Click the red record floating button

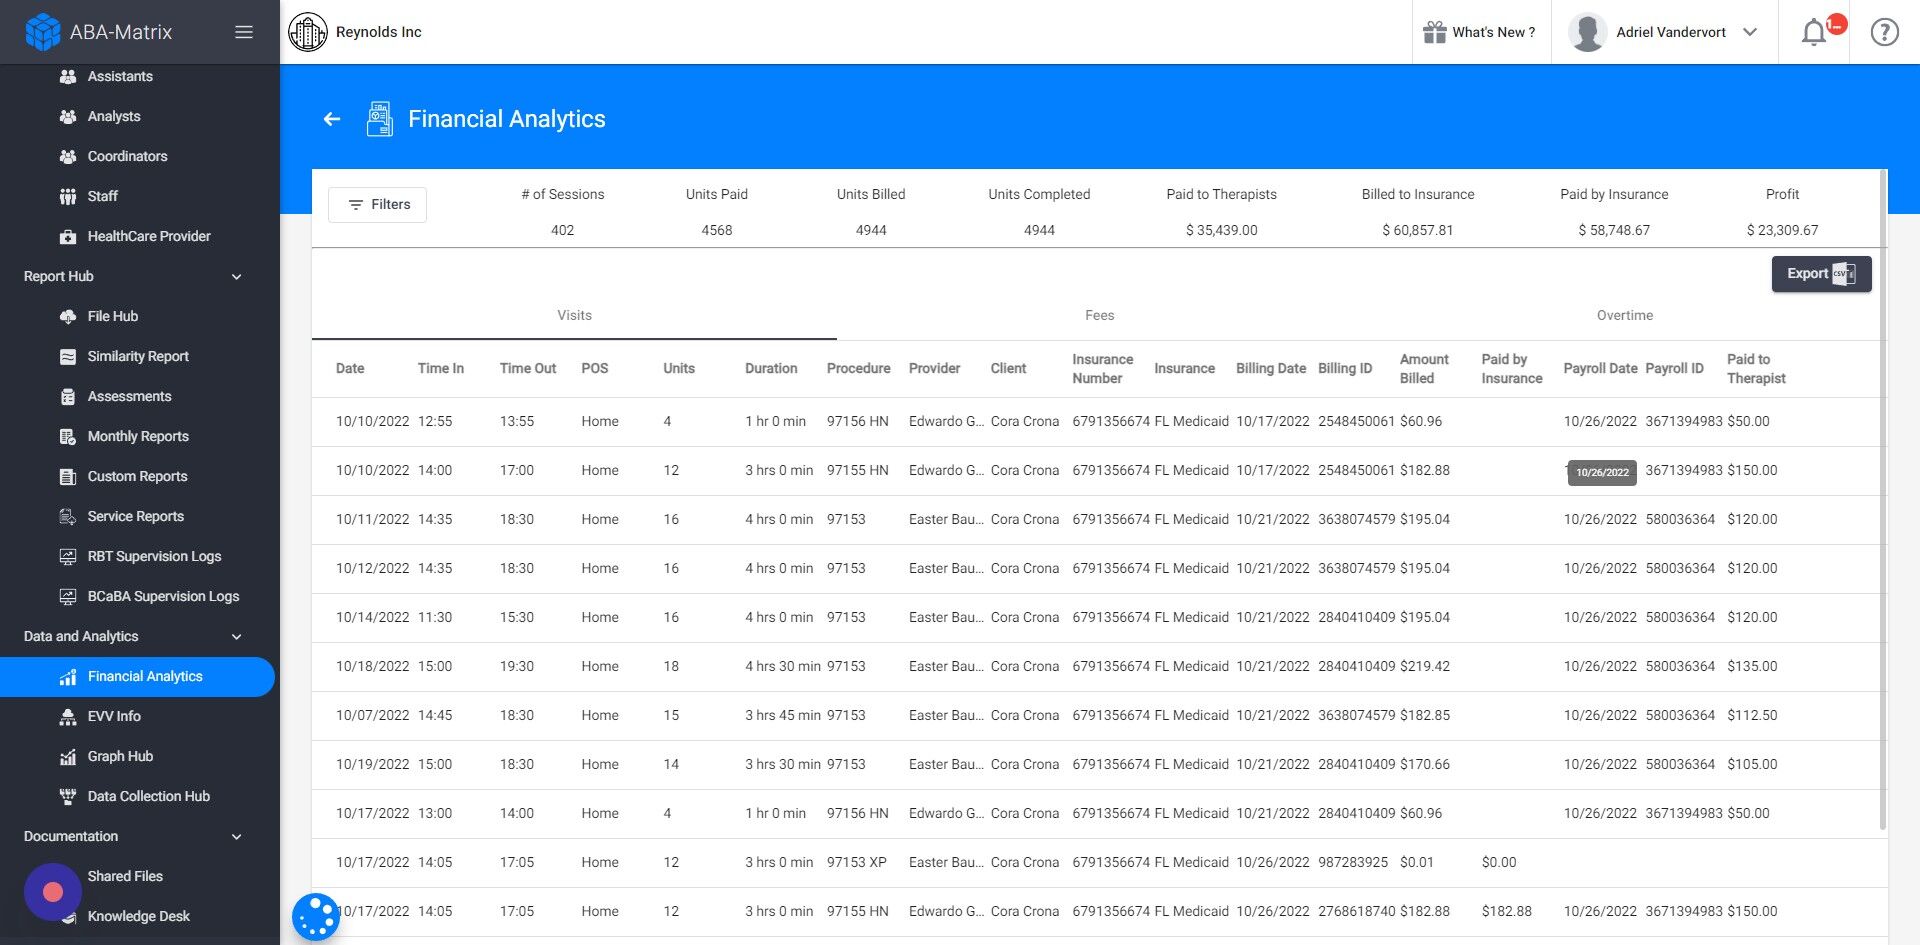[53, 891]
